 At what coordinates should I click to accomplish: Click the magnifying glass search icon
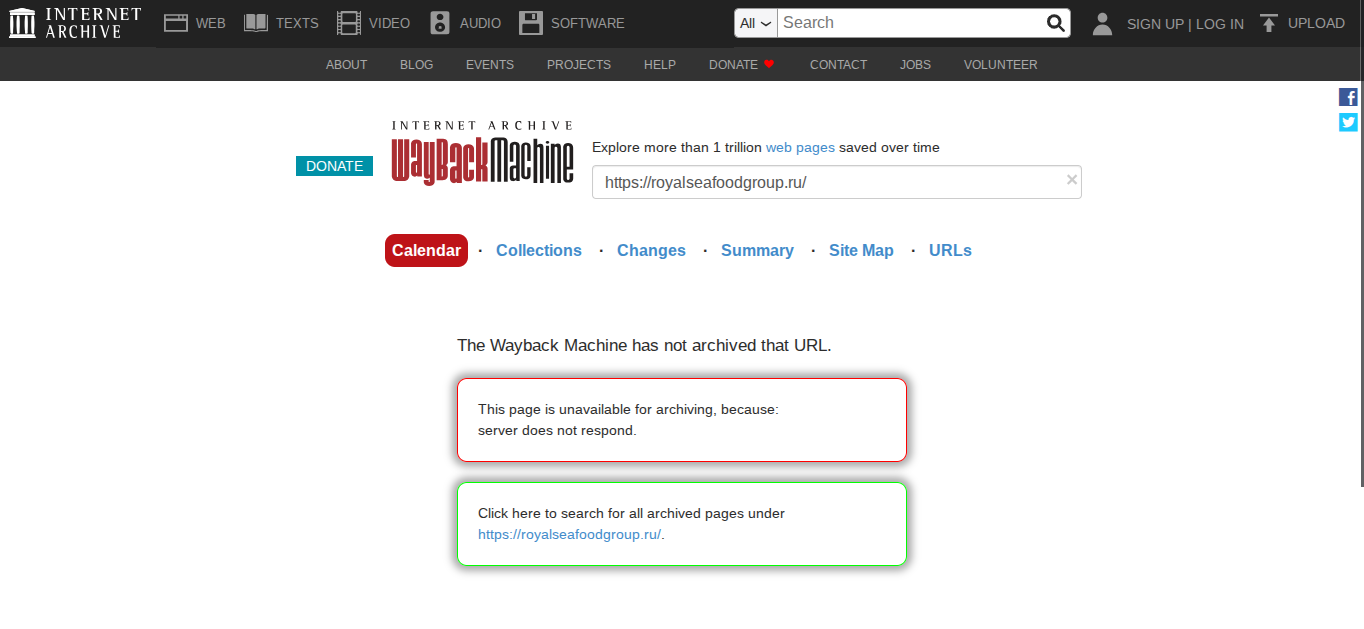pos(1055,23)
